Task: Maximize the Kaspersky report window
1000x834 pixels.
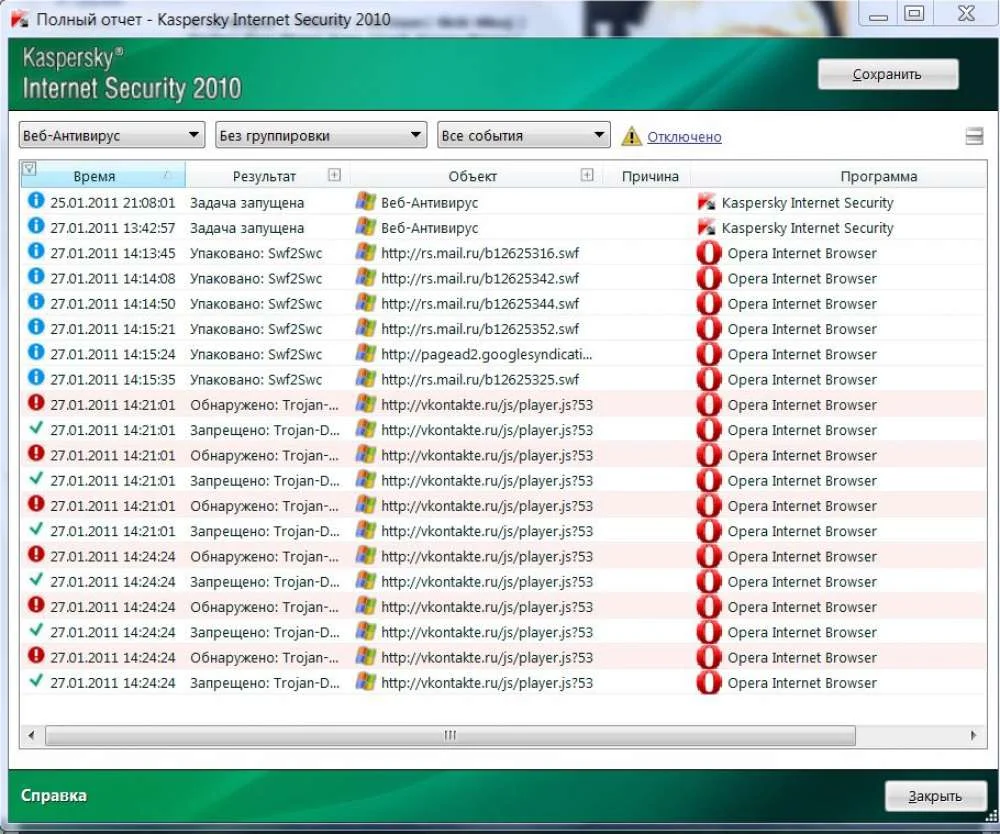Action: pyautogui.click(x=915, y=13)
